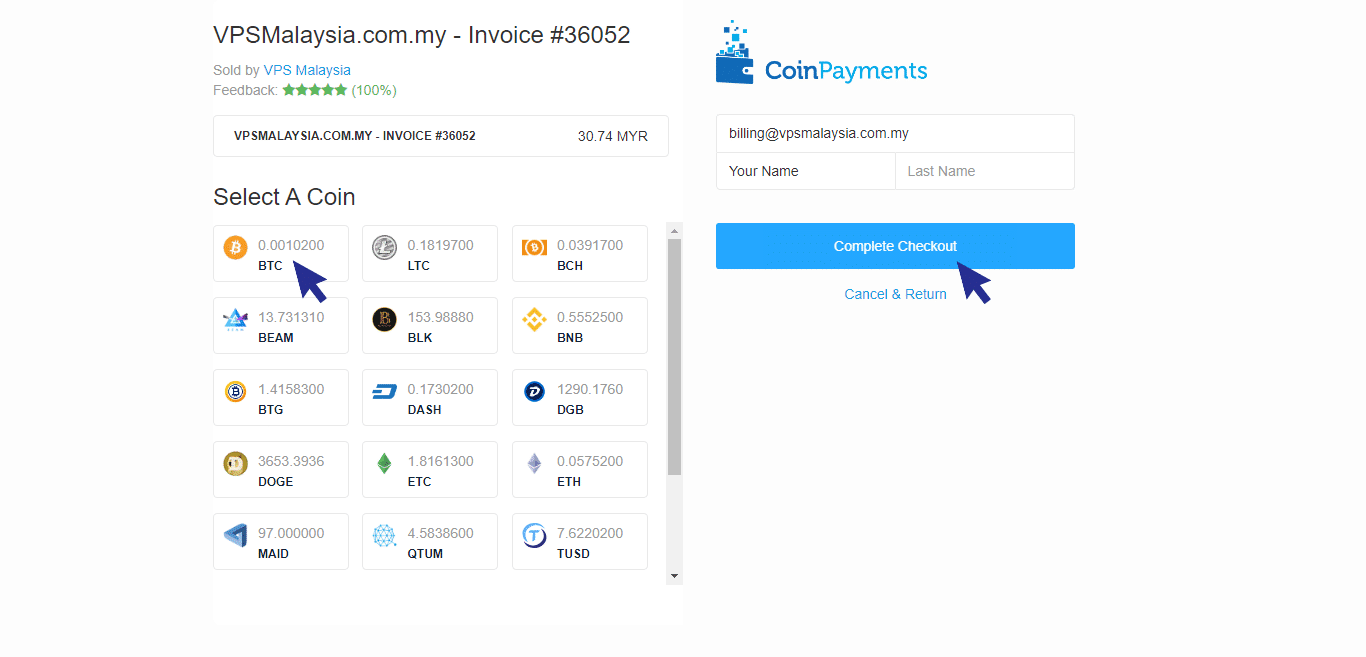
Task: Choose the QTUM coin icon
Action: pos(385,535)
